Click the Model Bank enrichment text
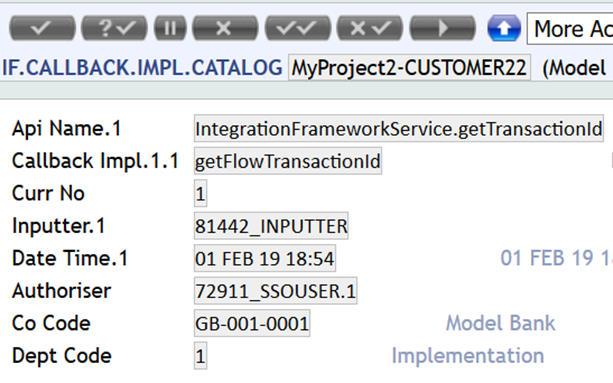Image resolution: width=613 pixels, height=383 pixels. click(500, 323)
